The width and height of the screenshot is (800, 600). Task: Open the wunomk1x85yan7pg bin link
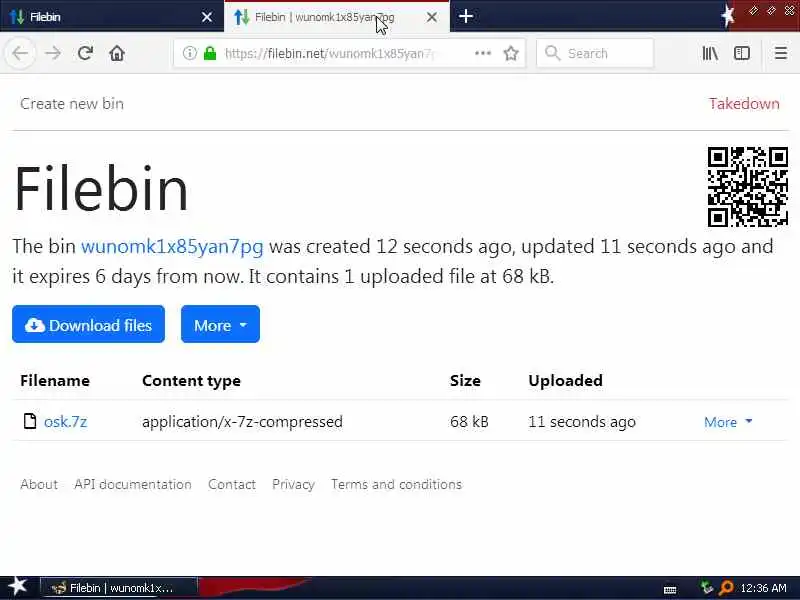[172, 246]
